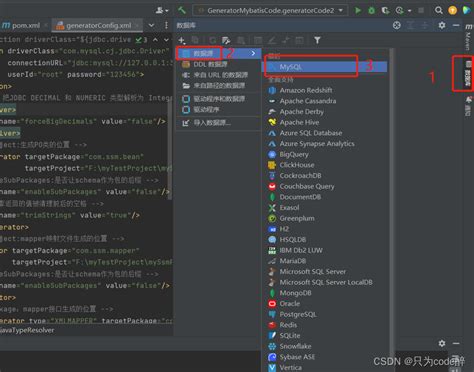Open database panel settings via the gear icon

pos(442,25)
